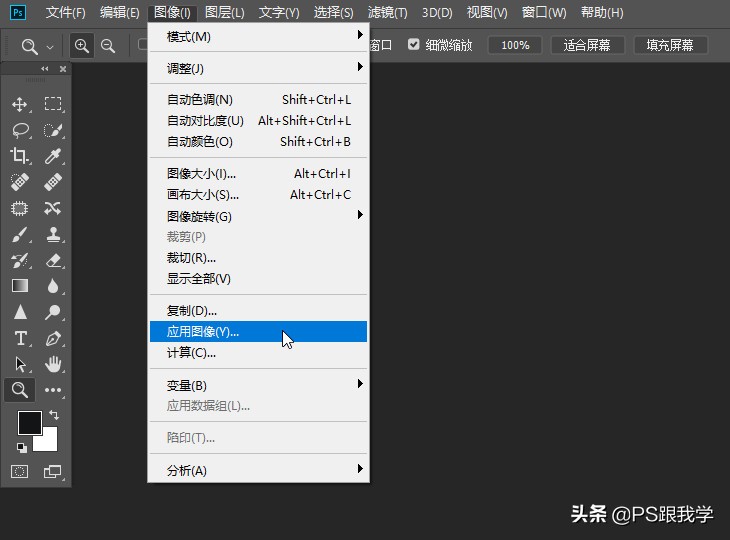Screen dimensions: 730x540
Task: Select the Crop tool
Action: tap(20, 155)
